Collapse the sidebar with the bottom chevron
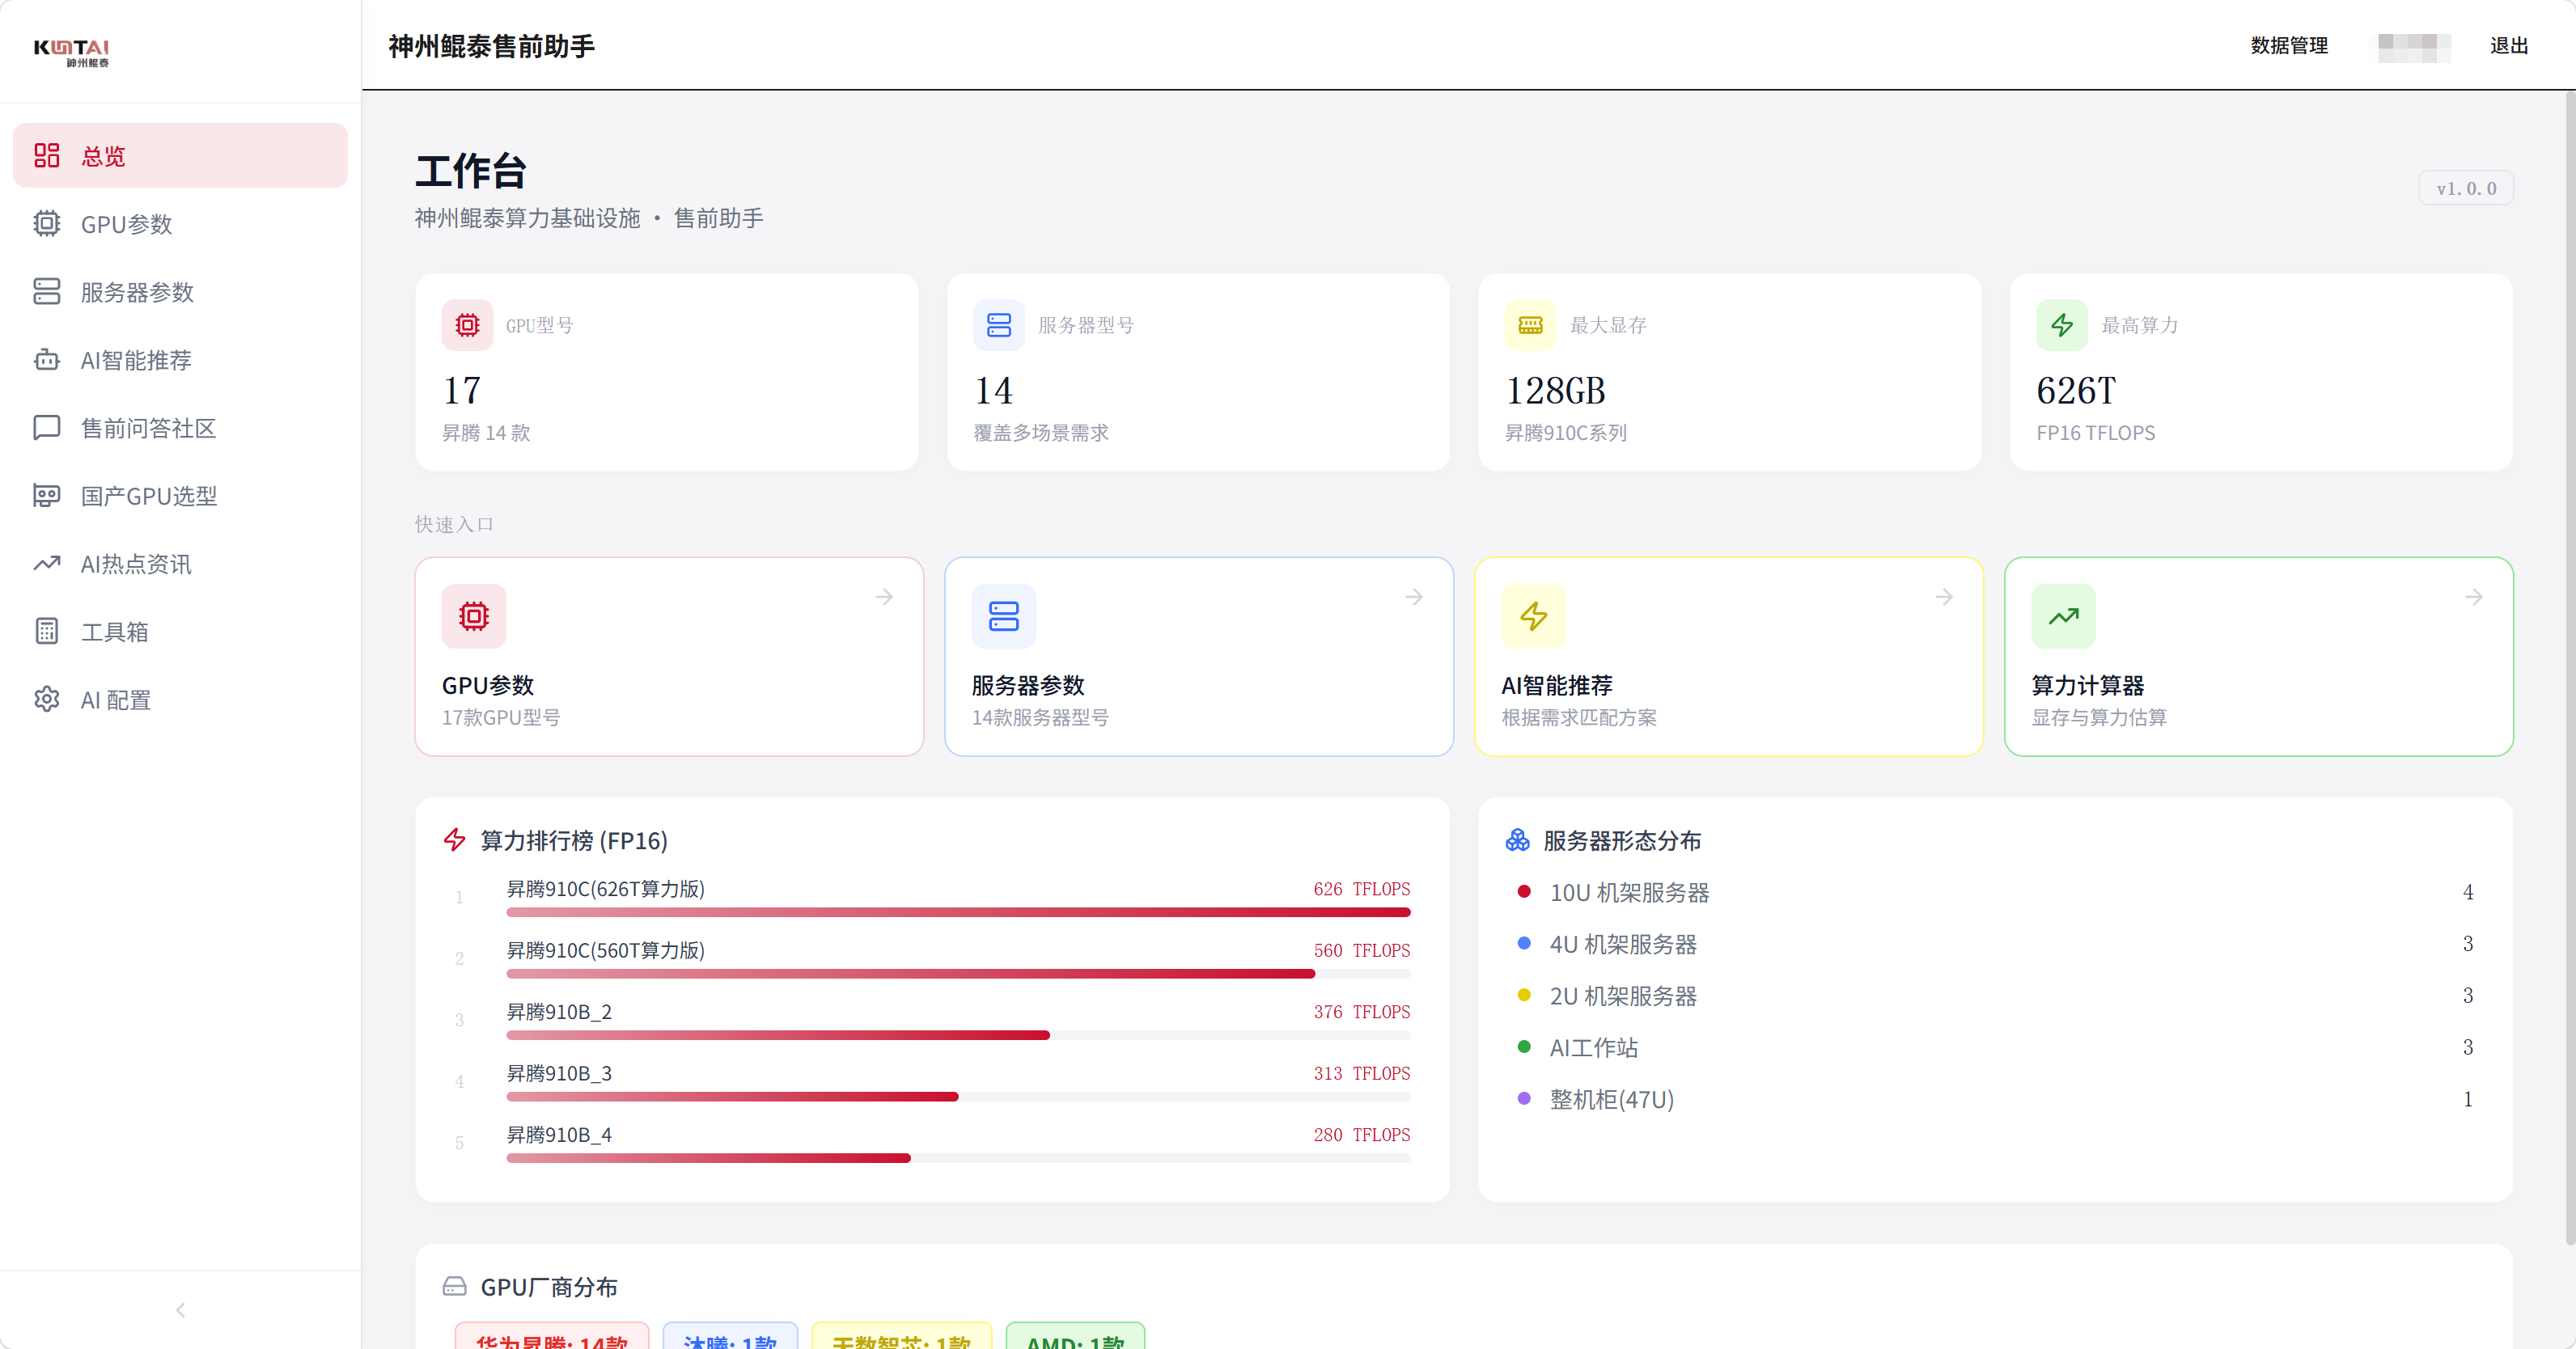2576x1349 pixels. [180, 1310]
